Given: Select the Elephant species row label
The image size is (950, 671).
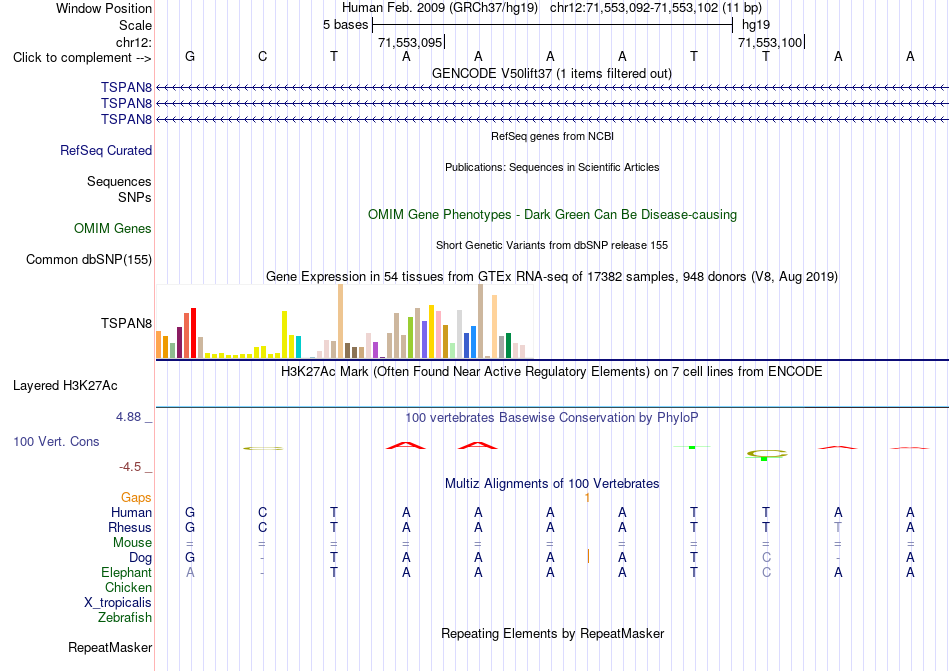Looking at the screenshot, I should coord(126,572).
